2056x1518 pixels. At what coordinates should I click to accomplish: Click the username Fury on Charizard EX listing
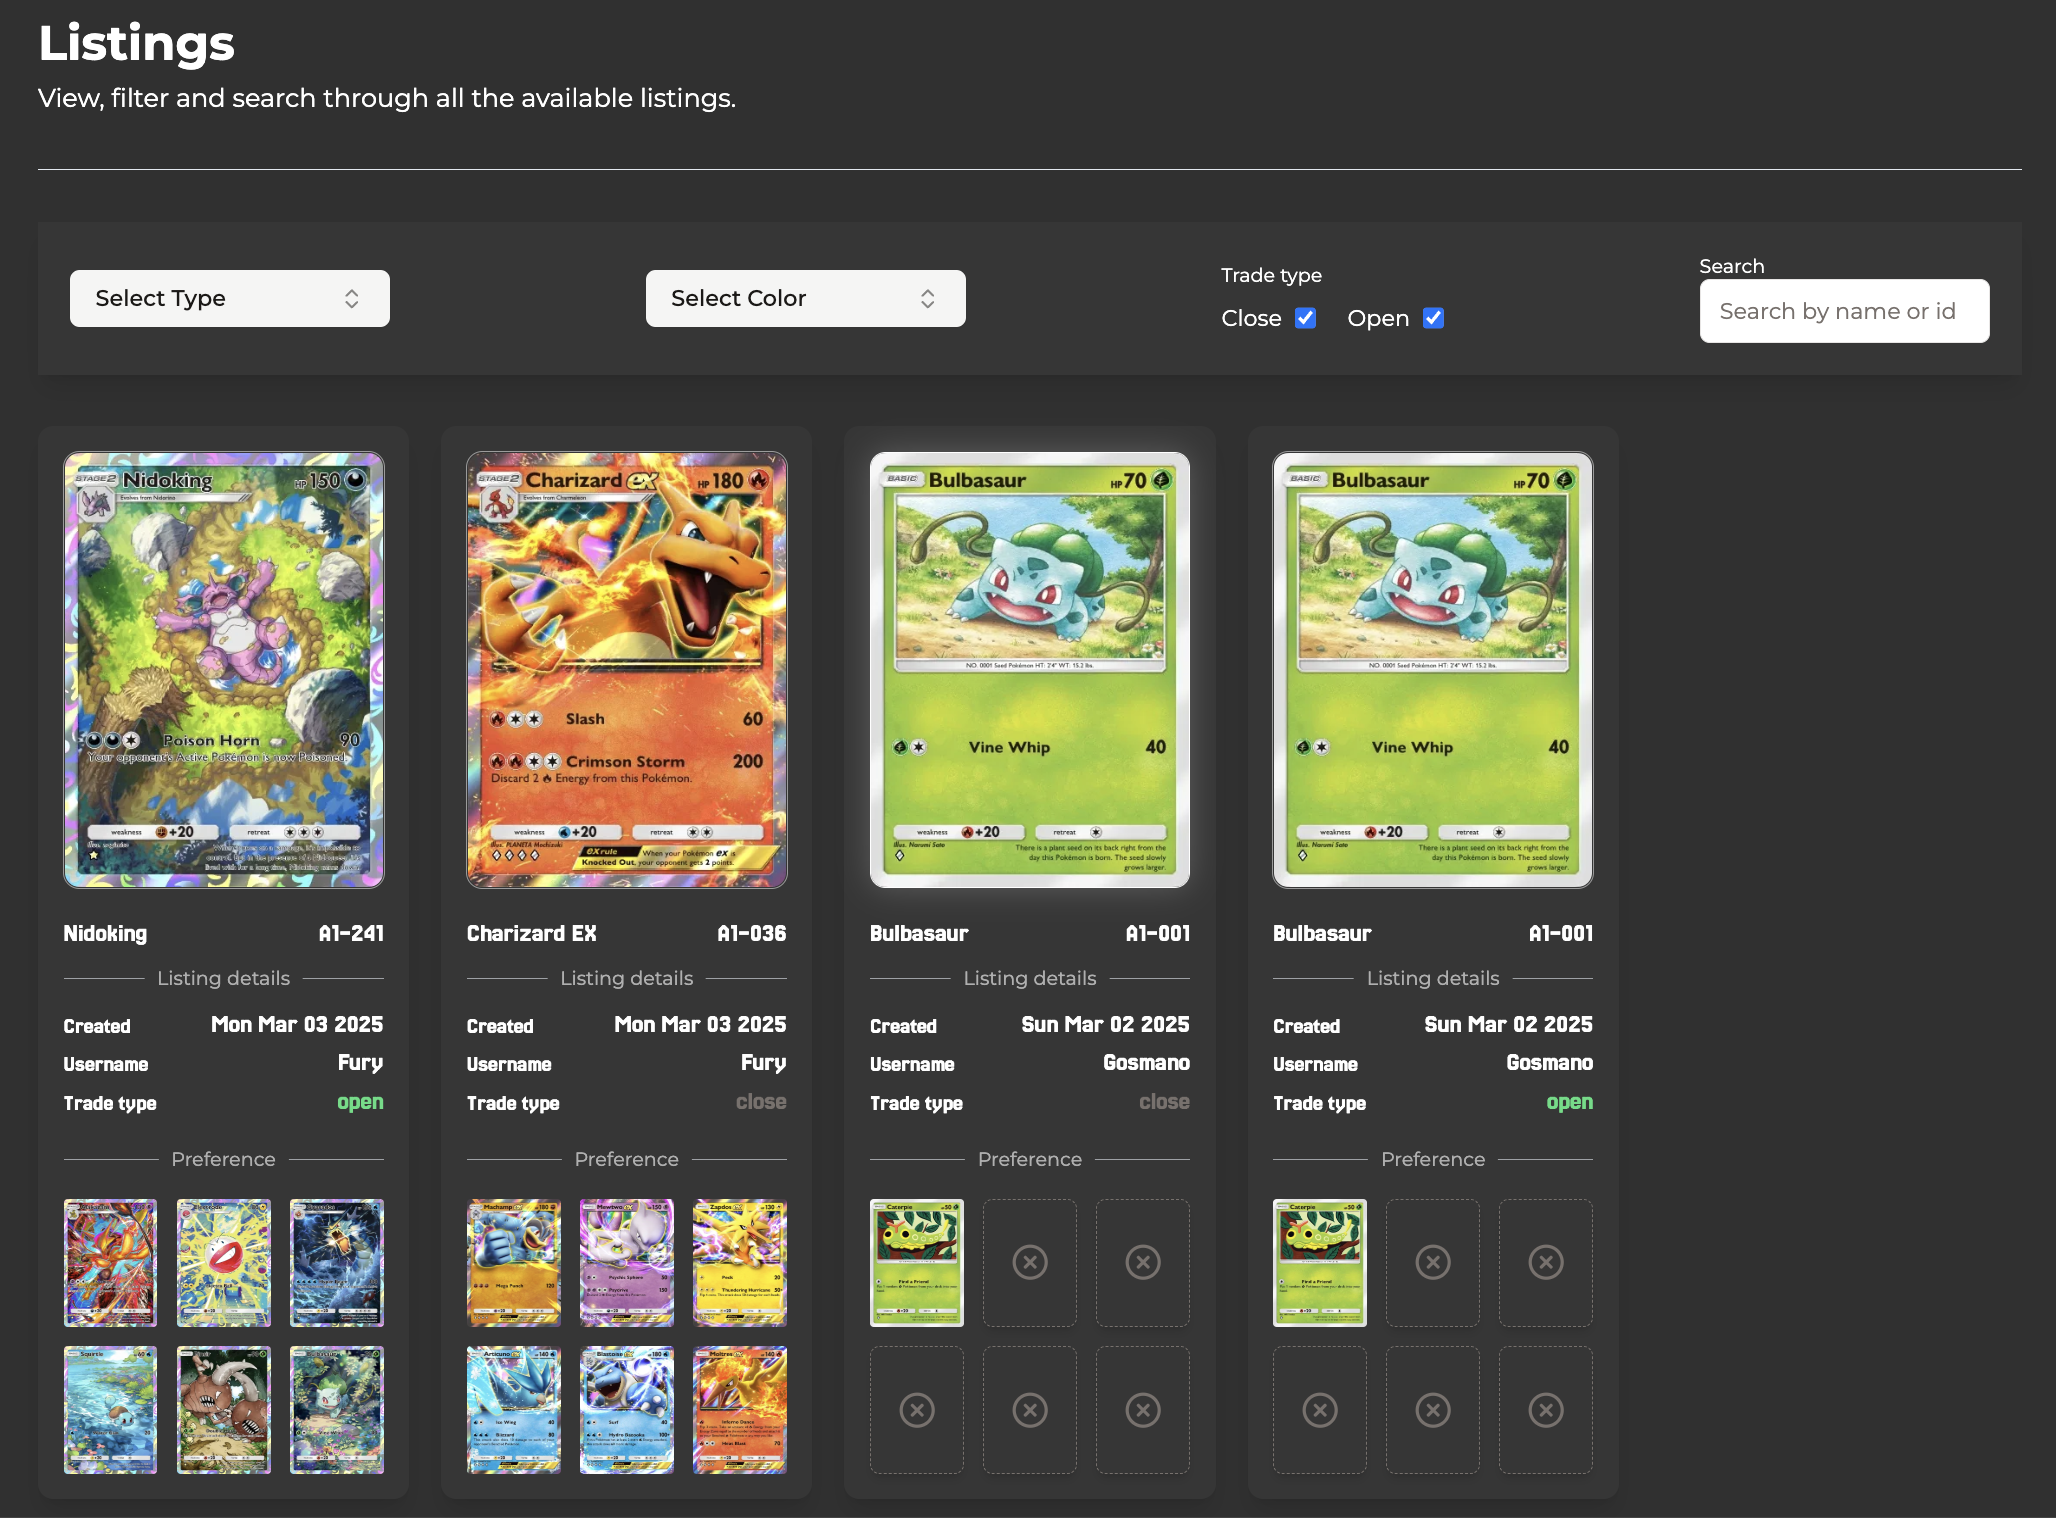[x=764, y=1063]
